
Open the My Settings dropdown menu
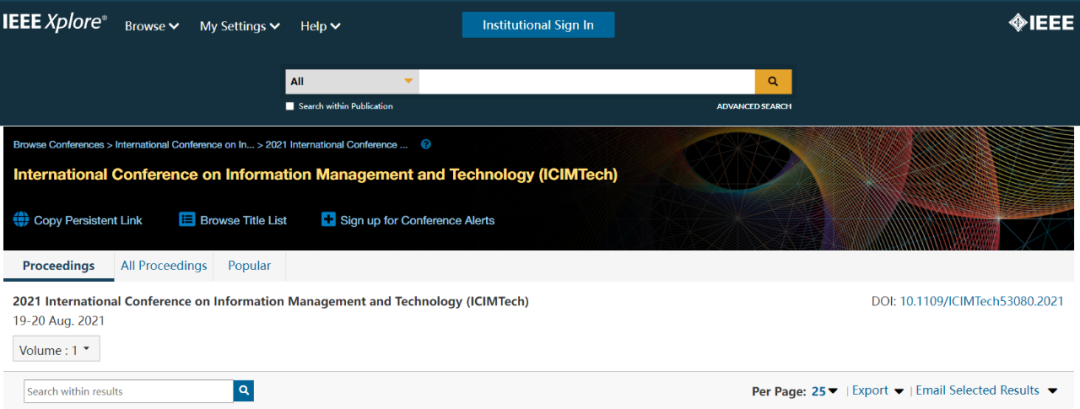(240, 26)
